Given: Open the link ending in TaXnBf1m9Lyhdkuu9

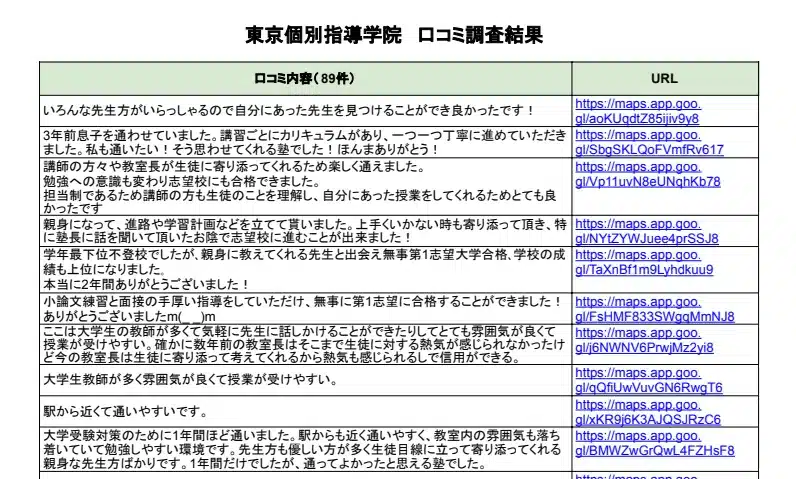Looking at the screenshot, I should [x=644, y=262].
